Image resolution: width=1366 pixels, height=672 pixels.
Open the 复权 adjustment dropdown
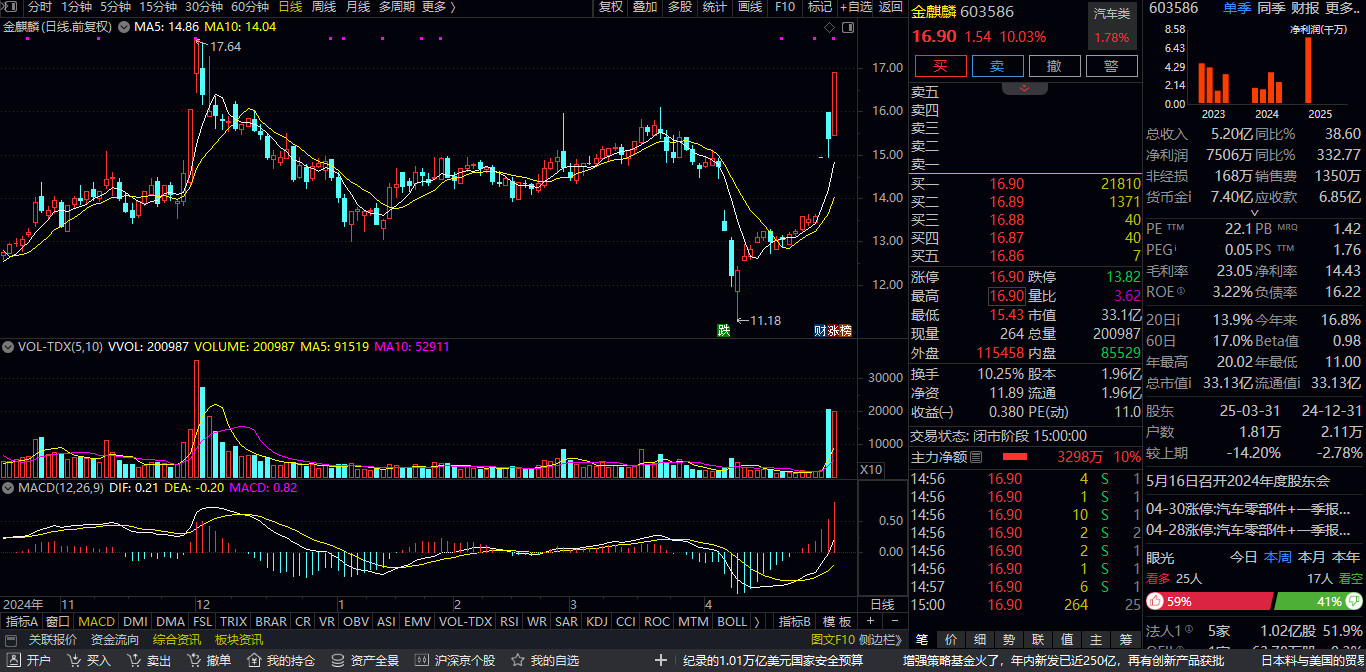tap(611, 7)
